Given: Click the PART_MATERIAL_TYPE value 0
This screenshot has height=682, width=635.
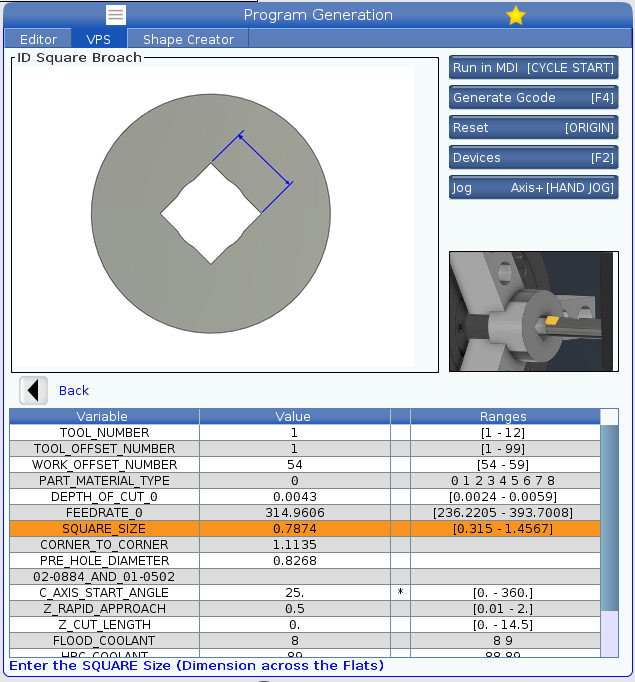Looking at the screenshot, I should click(295, 481).
